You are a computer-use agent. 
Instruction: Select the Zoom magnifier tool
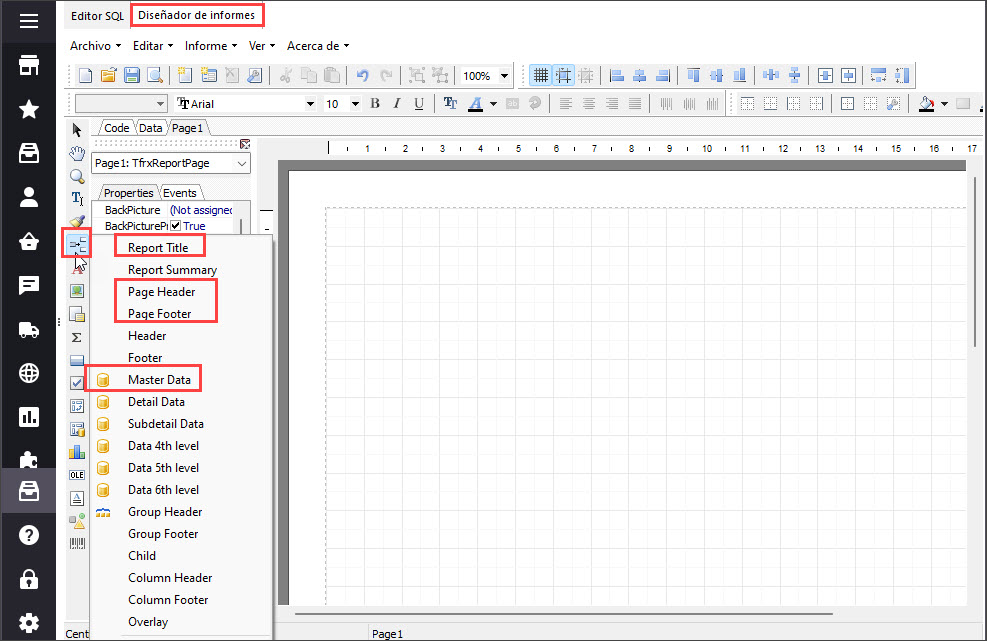(x=77, y=176)
